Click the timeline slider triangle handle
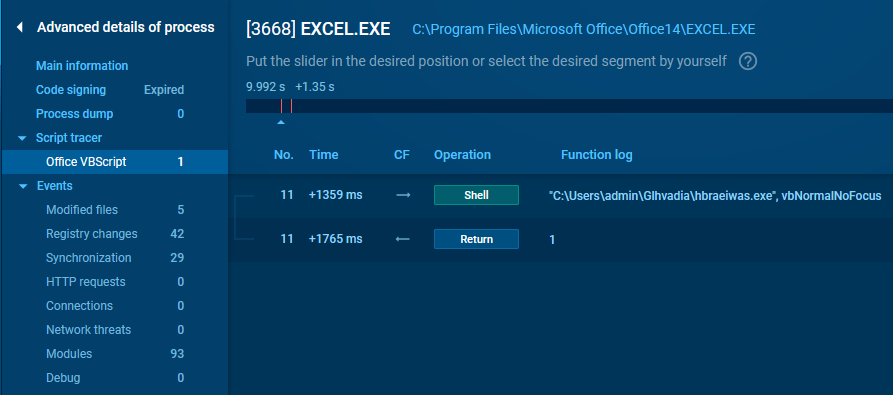 pyautogui.click(x=280, y=122)
